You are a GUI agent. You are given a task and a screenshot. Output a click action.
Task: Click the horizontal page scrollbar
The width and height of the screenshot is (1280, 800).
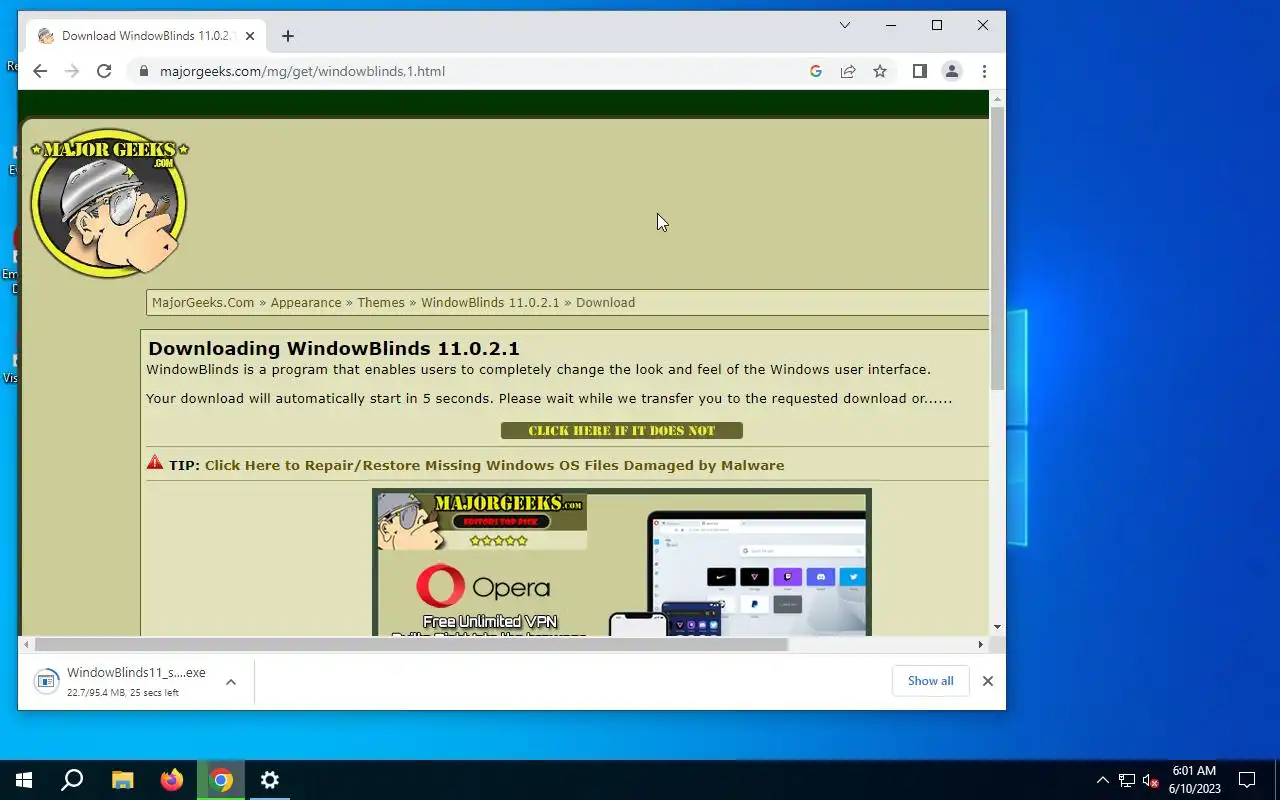coord(411,645)
